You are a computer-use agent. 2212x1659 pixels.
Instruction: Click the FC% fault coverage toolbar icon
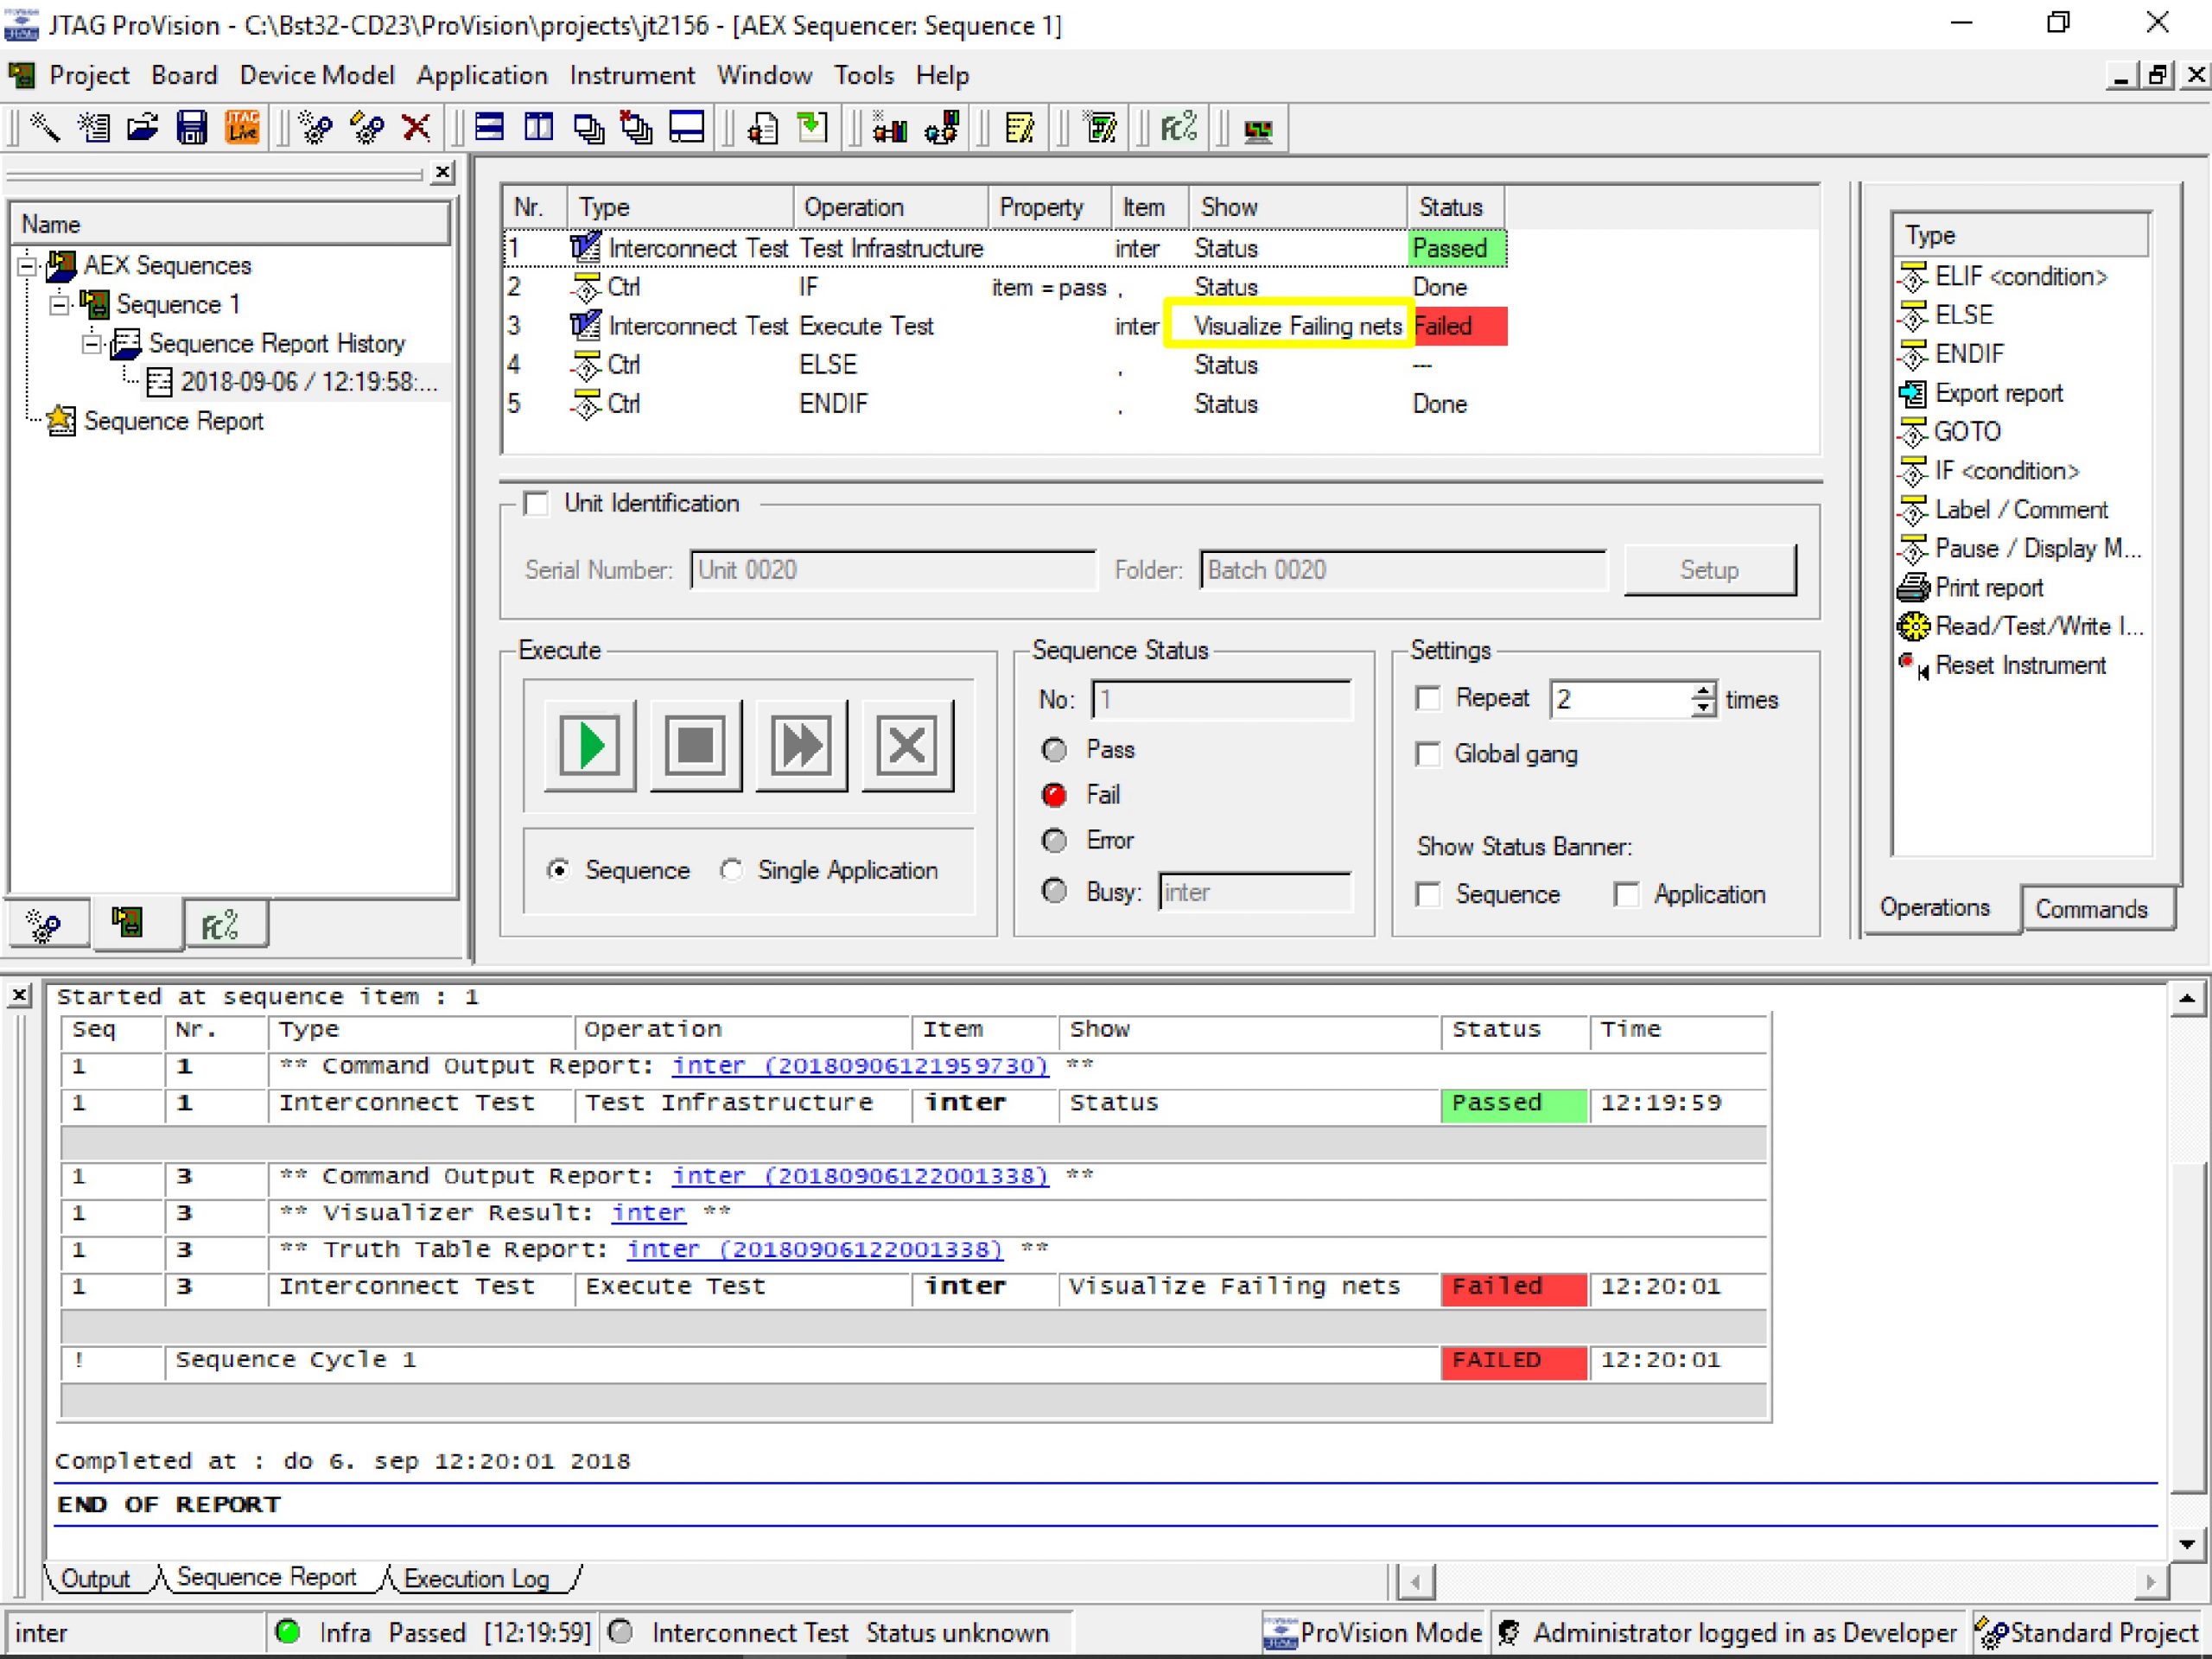coord(1179,128)
